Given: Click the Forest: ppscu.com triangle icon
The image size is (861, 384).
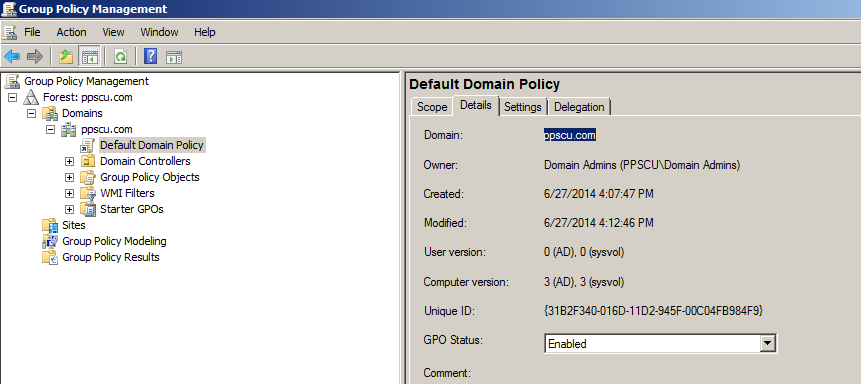Looking at the screenshot, I should (31, 97).
